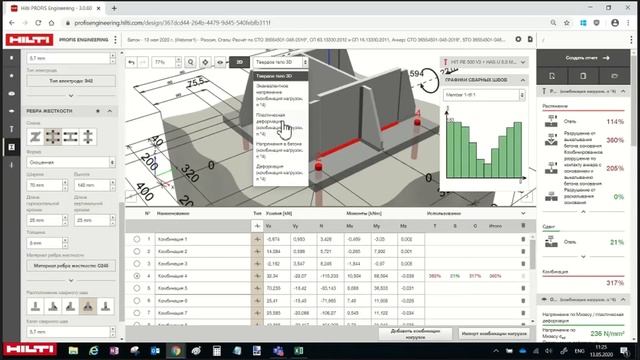Viewport: 640px width, 360px height.
Task: Click the zoom-to-fit magnifier icon
Action: click(x=191, y=62)
